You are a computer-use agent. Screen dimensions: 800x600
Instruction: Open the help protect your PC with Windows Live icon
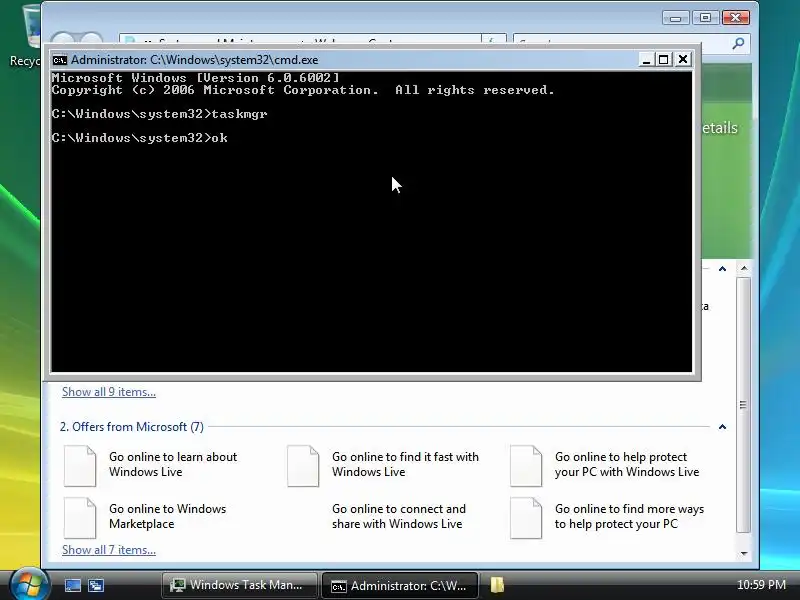[x=526, y=465]
